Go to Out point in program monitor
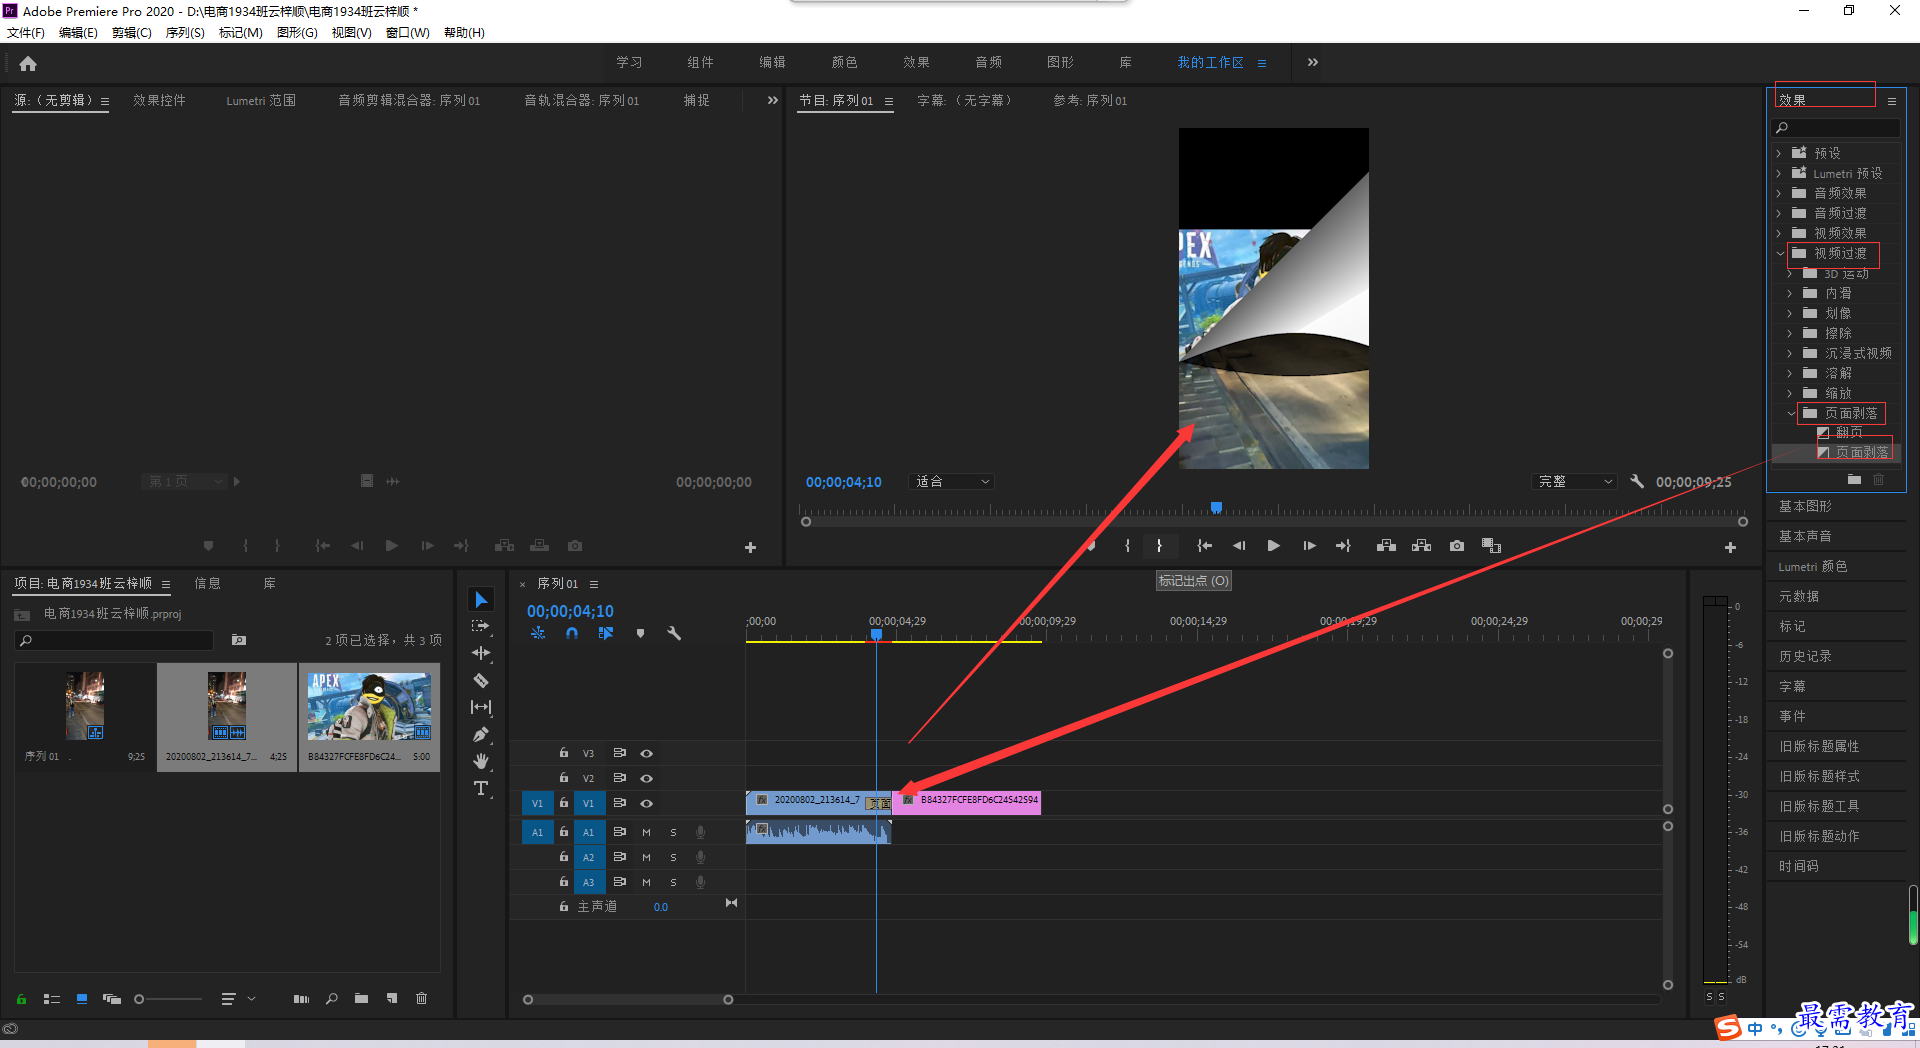This screenshot has height=1048, width=1920. click(x=1343, y=546)
